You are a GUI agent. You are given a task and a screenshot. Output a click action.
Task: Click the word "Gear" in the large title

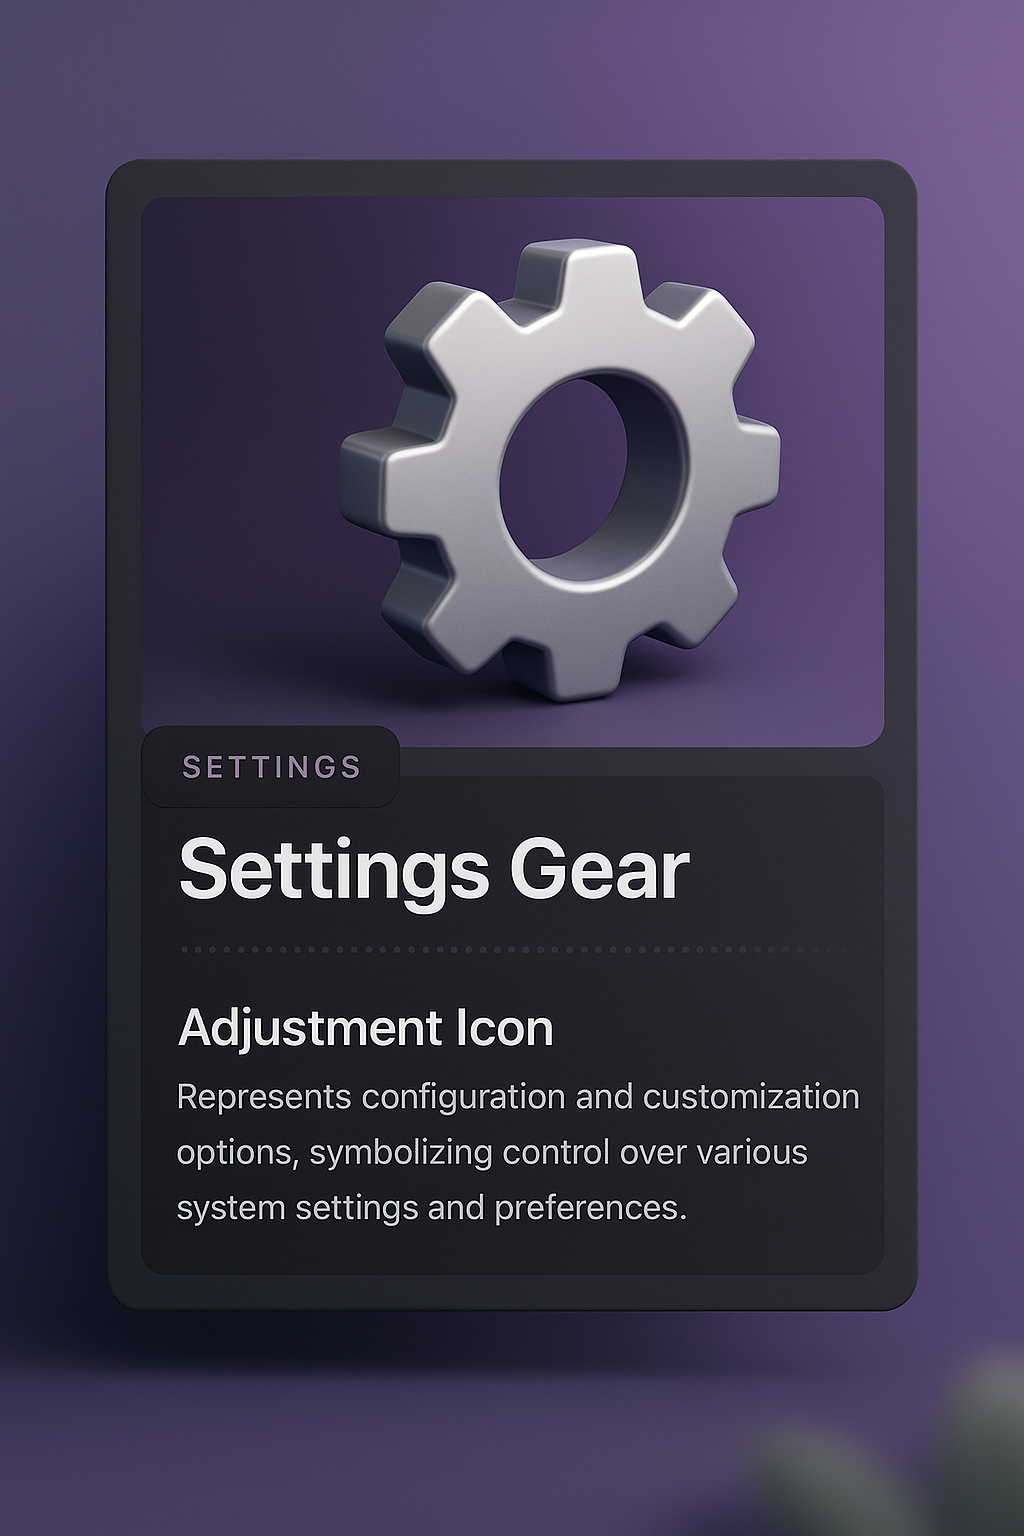599,870
